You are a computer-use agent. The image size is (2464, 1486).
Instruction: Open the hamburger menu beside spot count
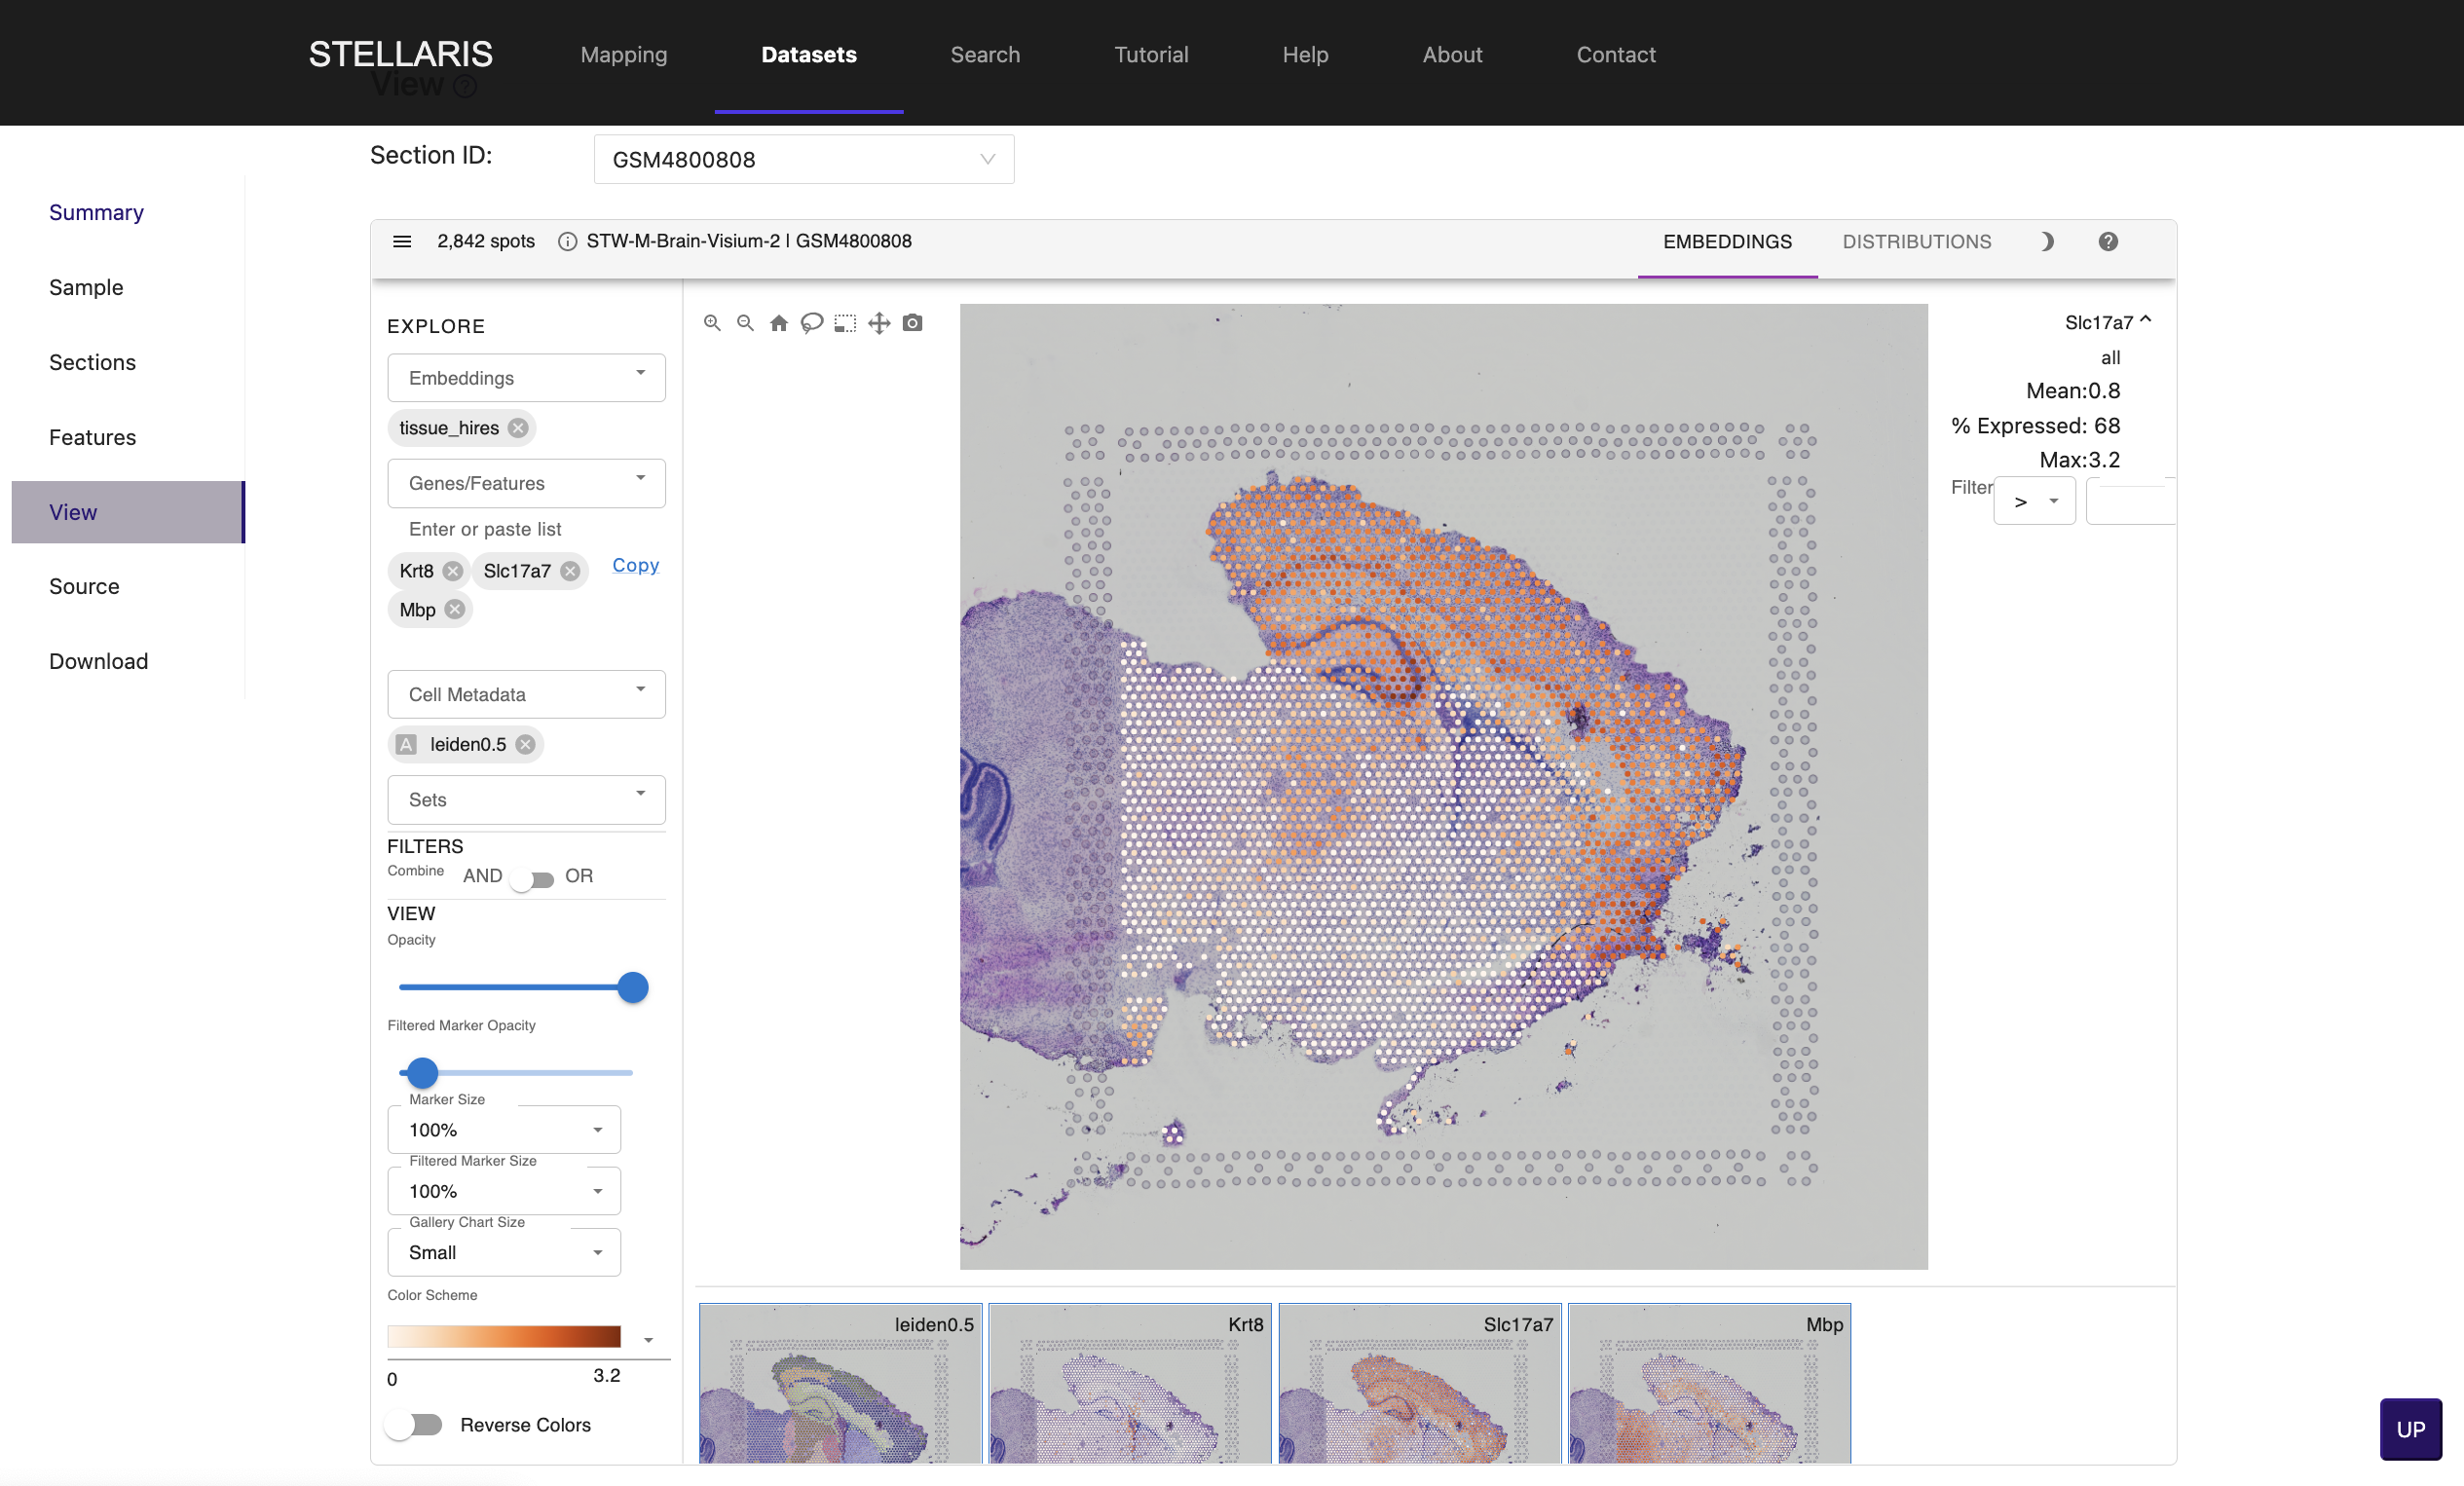(402, 241)
